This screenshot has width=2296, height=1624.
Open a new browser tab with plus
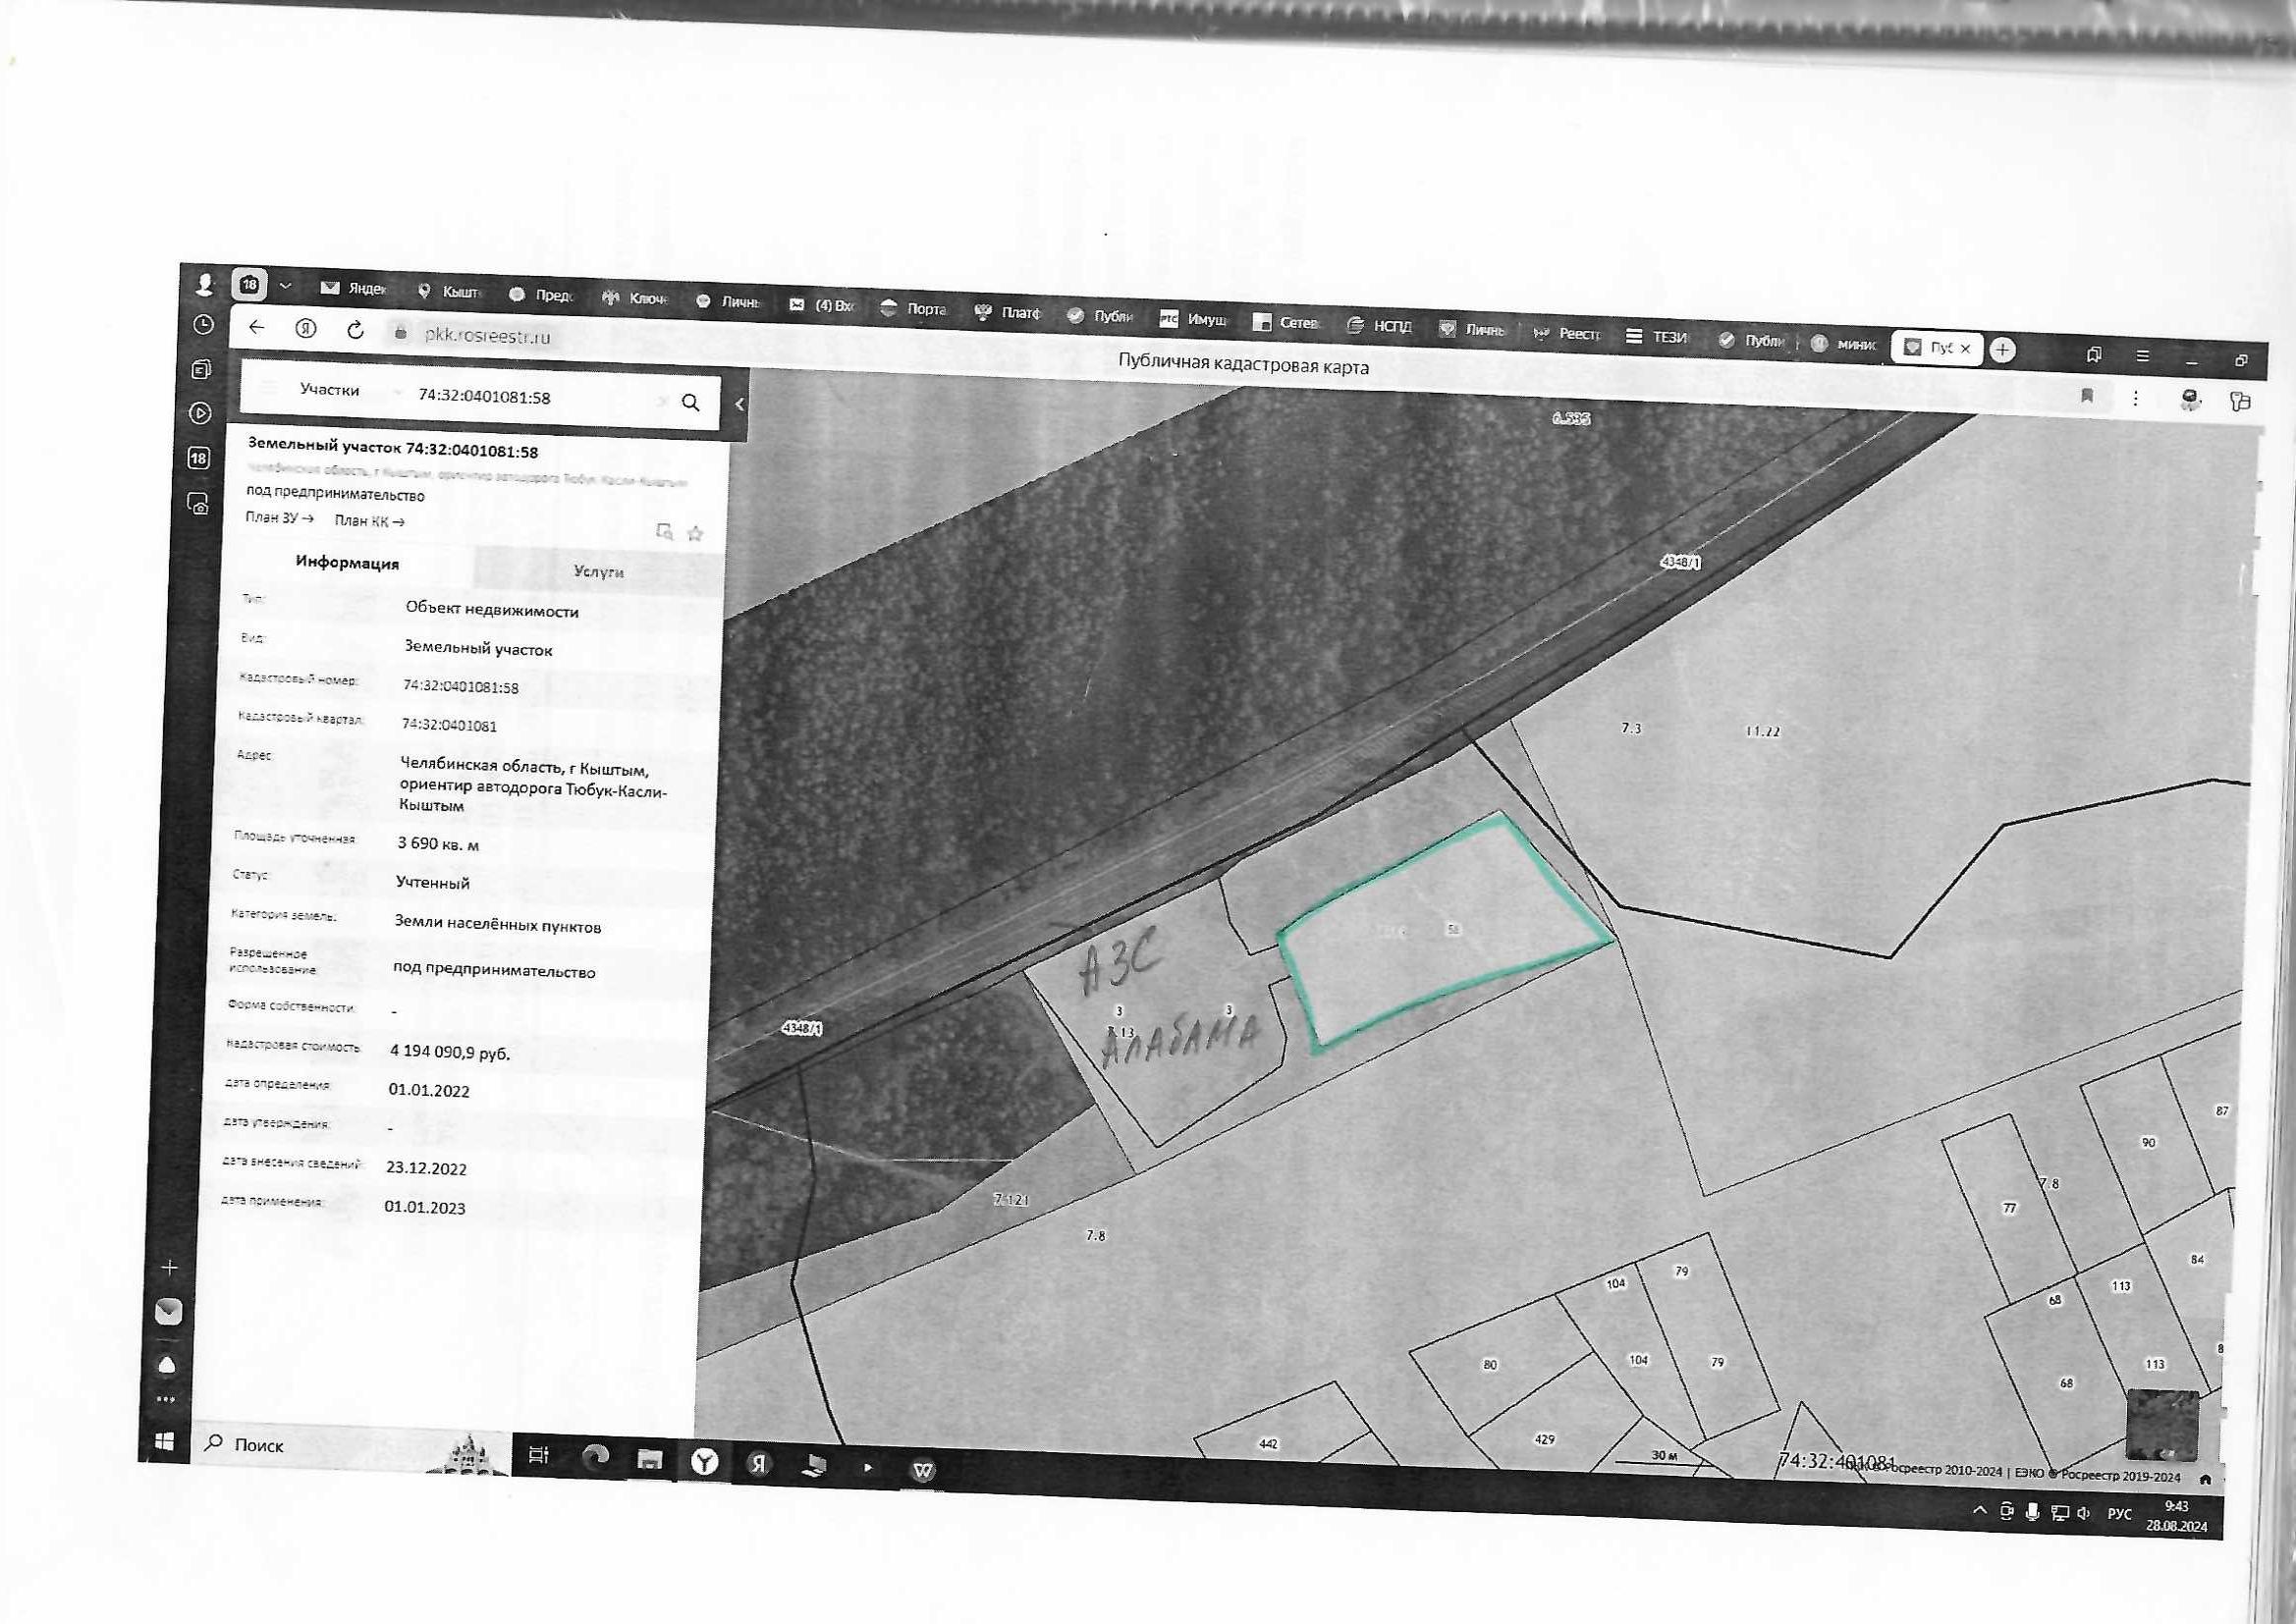2002,350
